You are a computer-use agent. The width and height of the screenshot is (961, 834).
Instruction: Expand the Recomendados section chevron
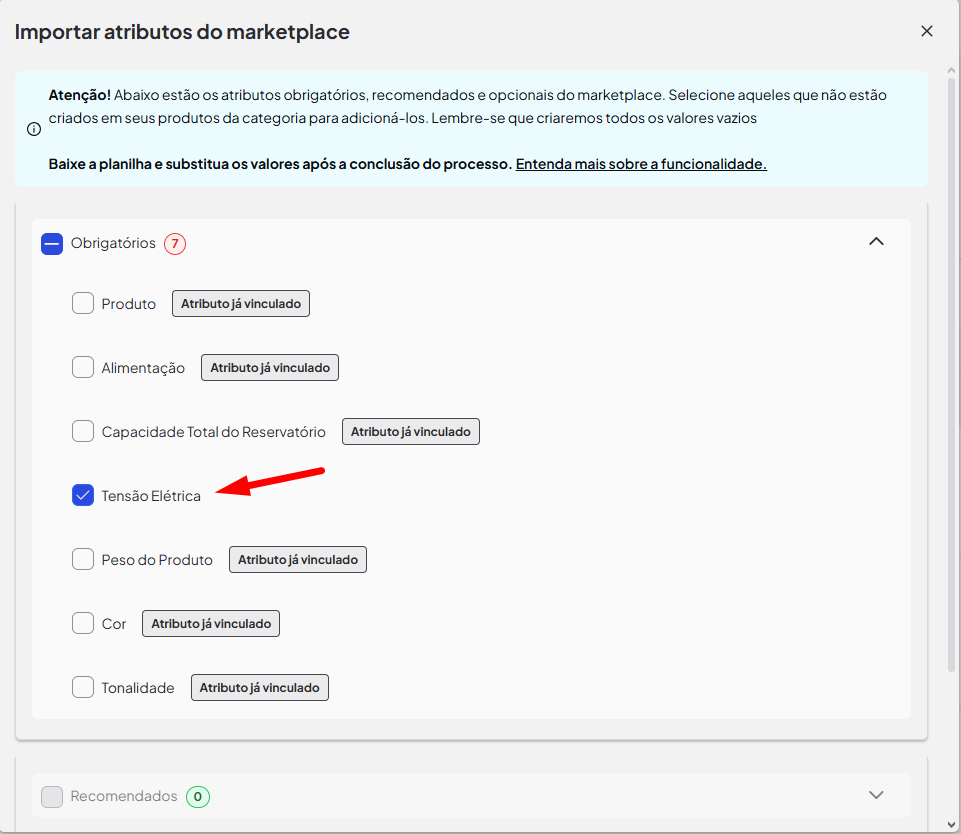[876, 795]
